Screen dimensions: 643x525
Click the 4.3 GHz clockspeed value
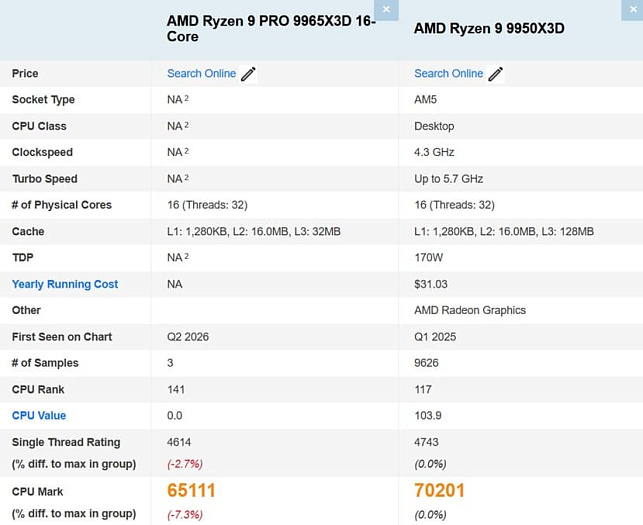pos(434,153)
